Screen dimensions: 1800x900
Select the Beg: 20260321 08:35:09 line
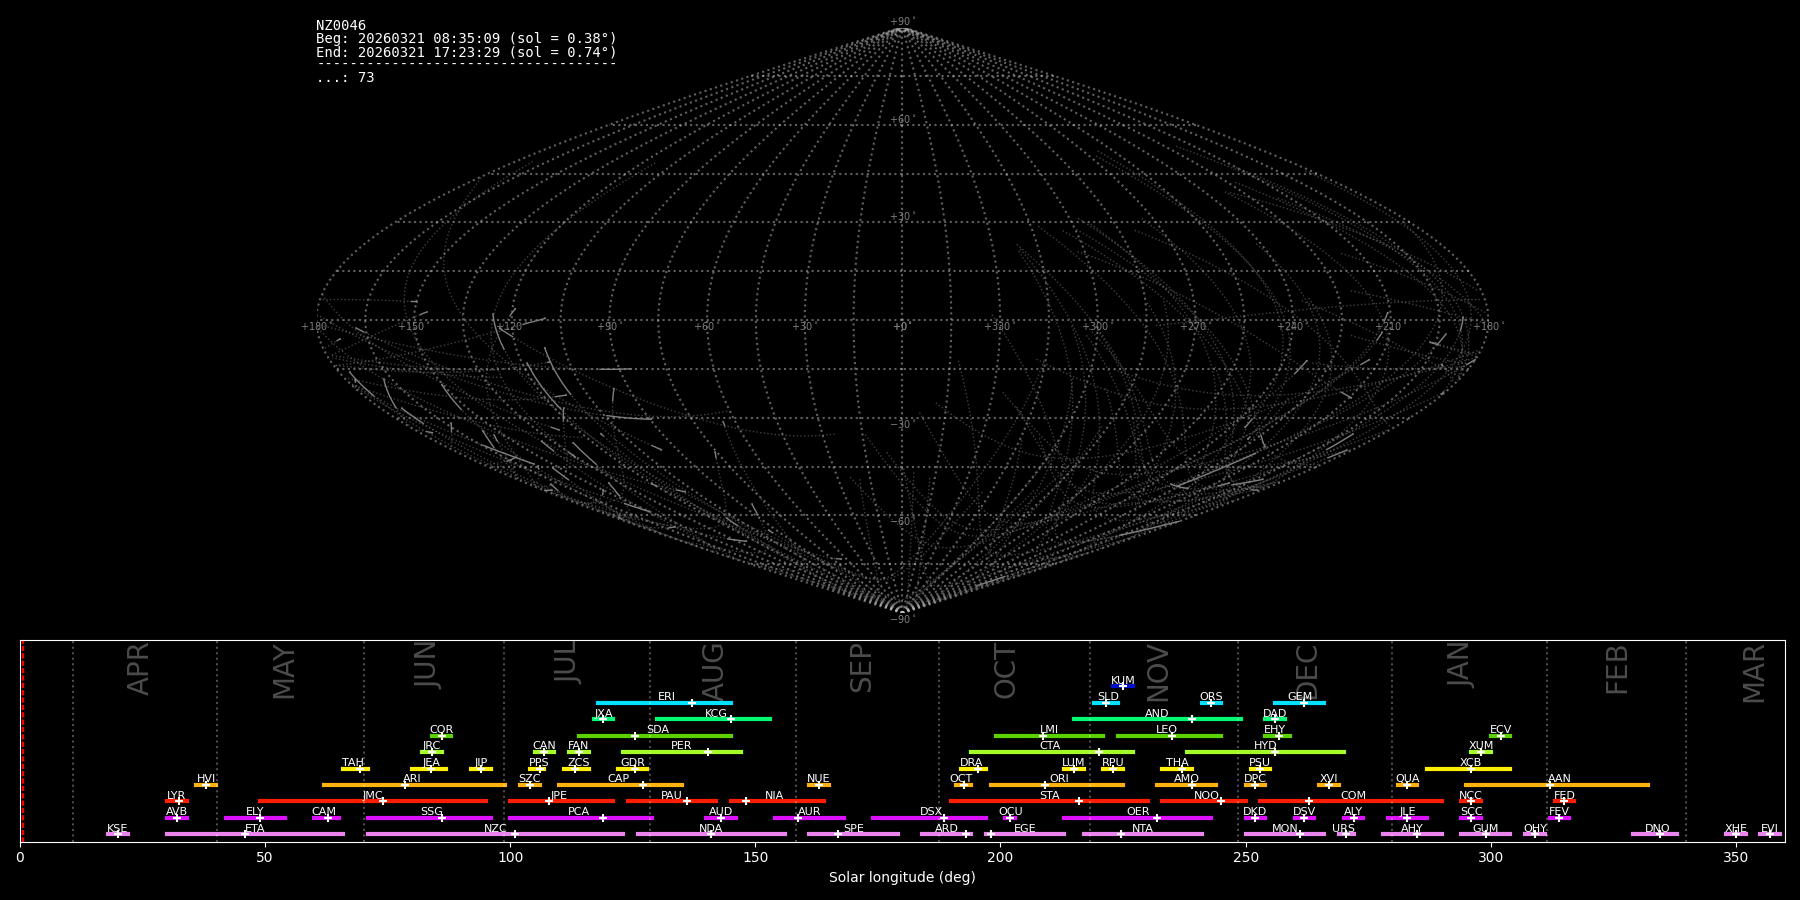click(466, 39)
